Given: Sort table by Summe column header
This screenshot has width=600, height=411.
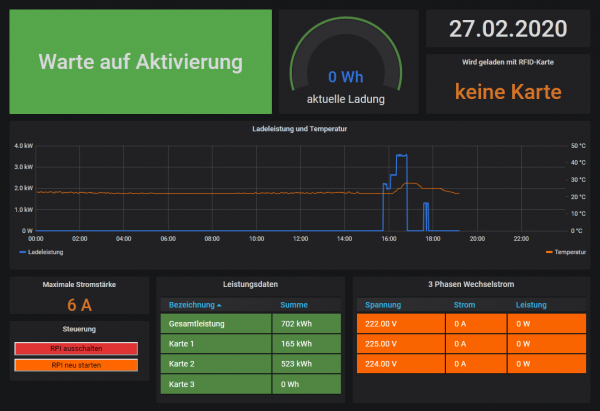Looking at the screenshot, I should [294, 304].
